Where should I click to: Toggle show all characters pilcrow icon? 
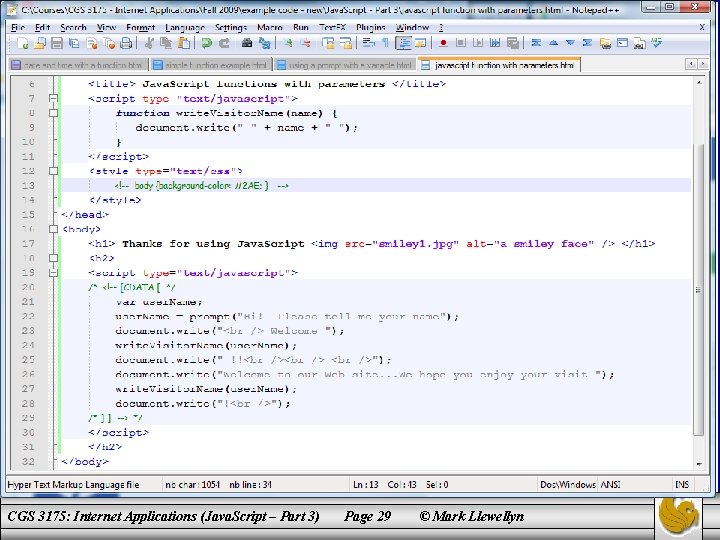click(x=386, y=43)
